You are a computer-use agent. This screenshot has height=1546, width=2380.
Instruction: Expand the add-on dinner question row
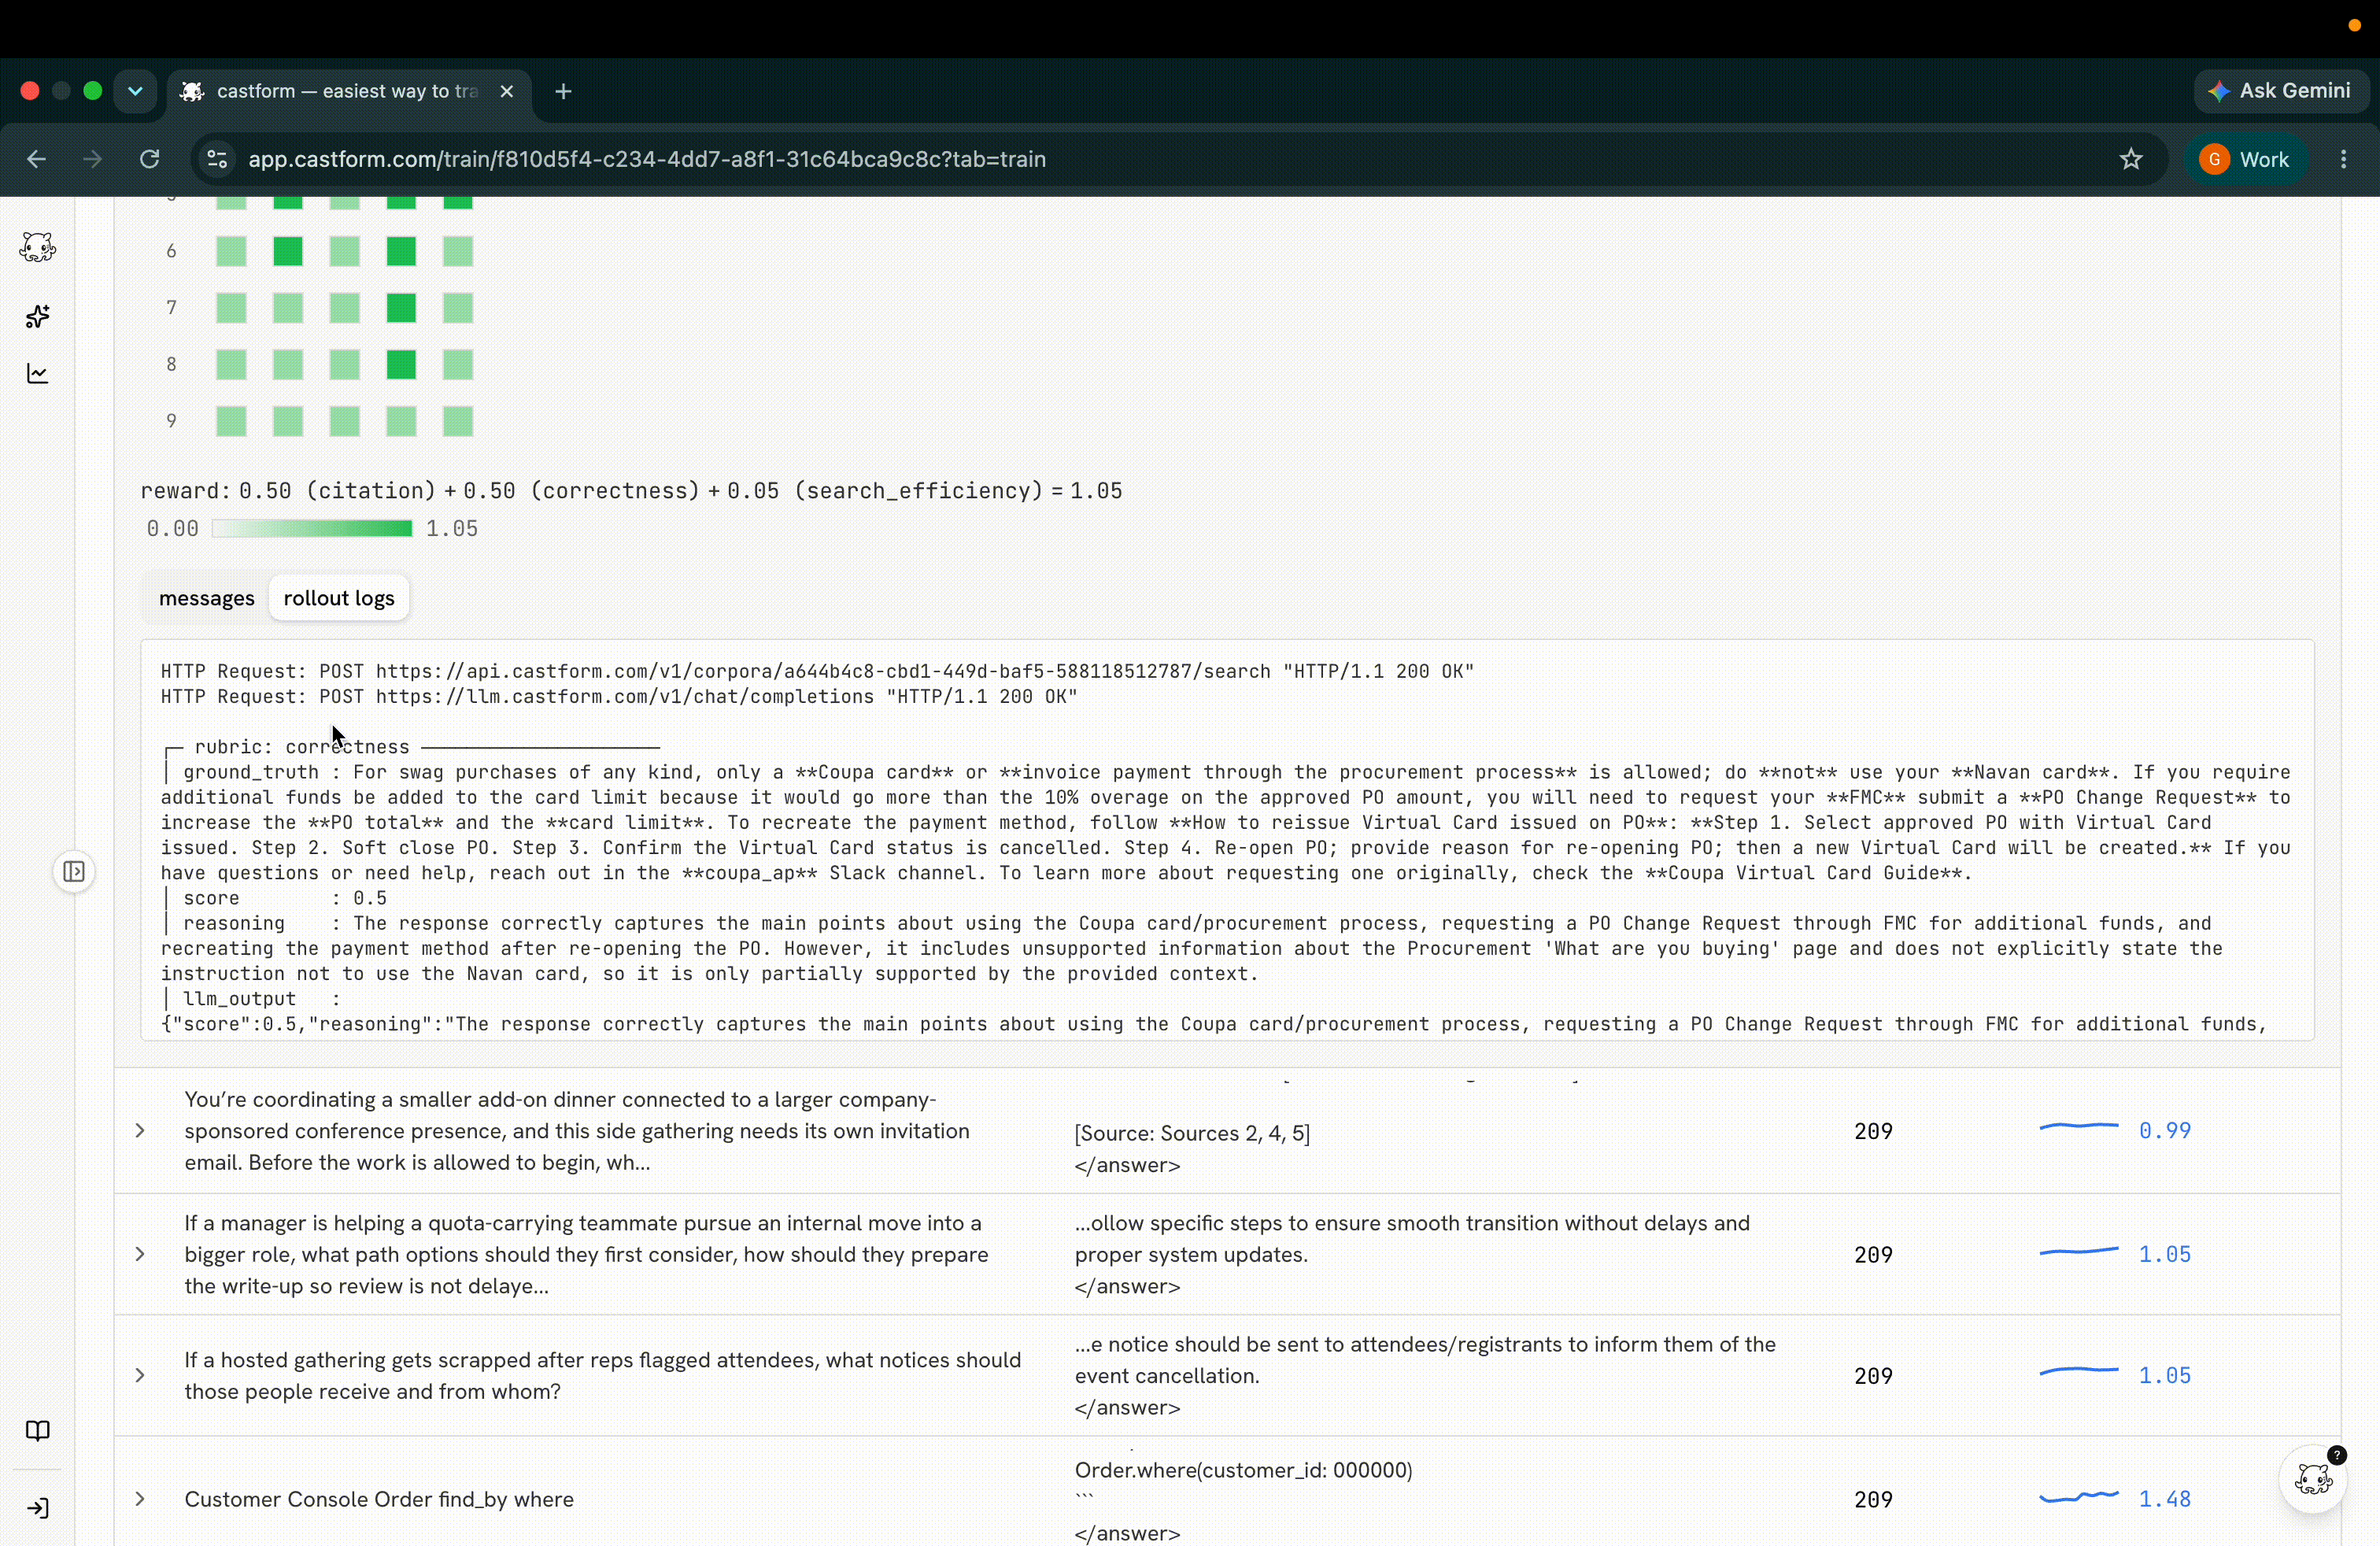[140, 1131]
